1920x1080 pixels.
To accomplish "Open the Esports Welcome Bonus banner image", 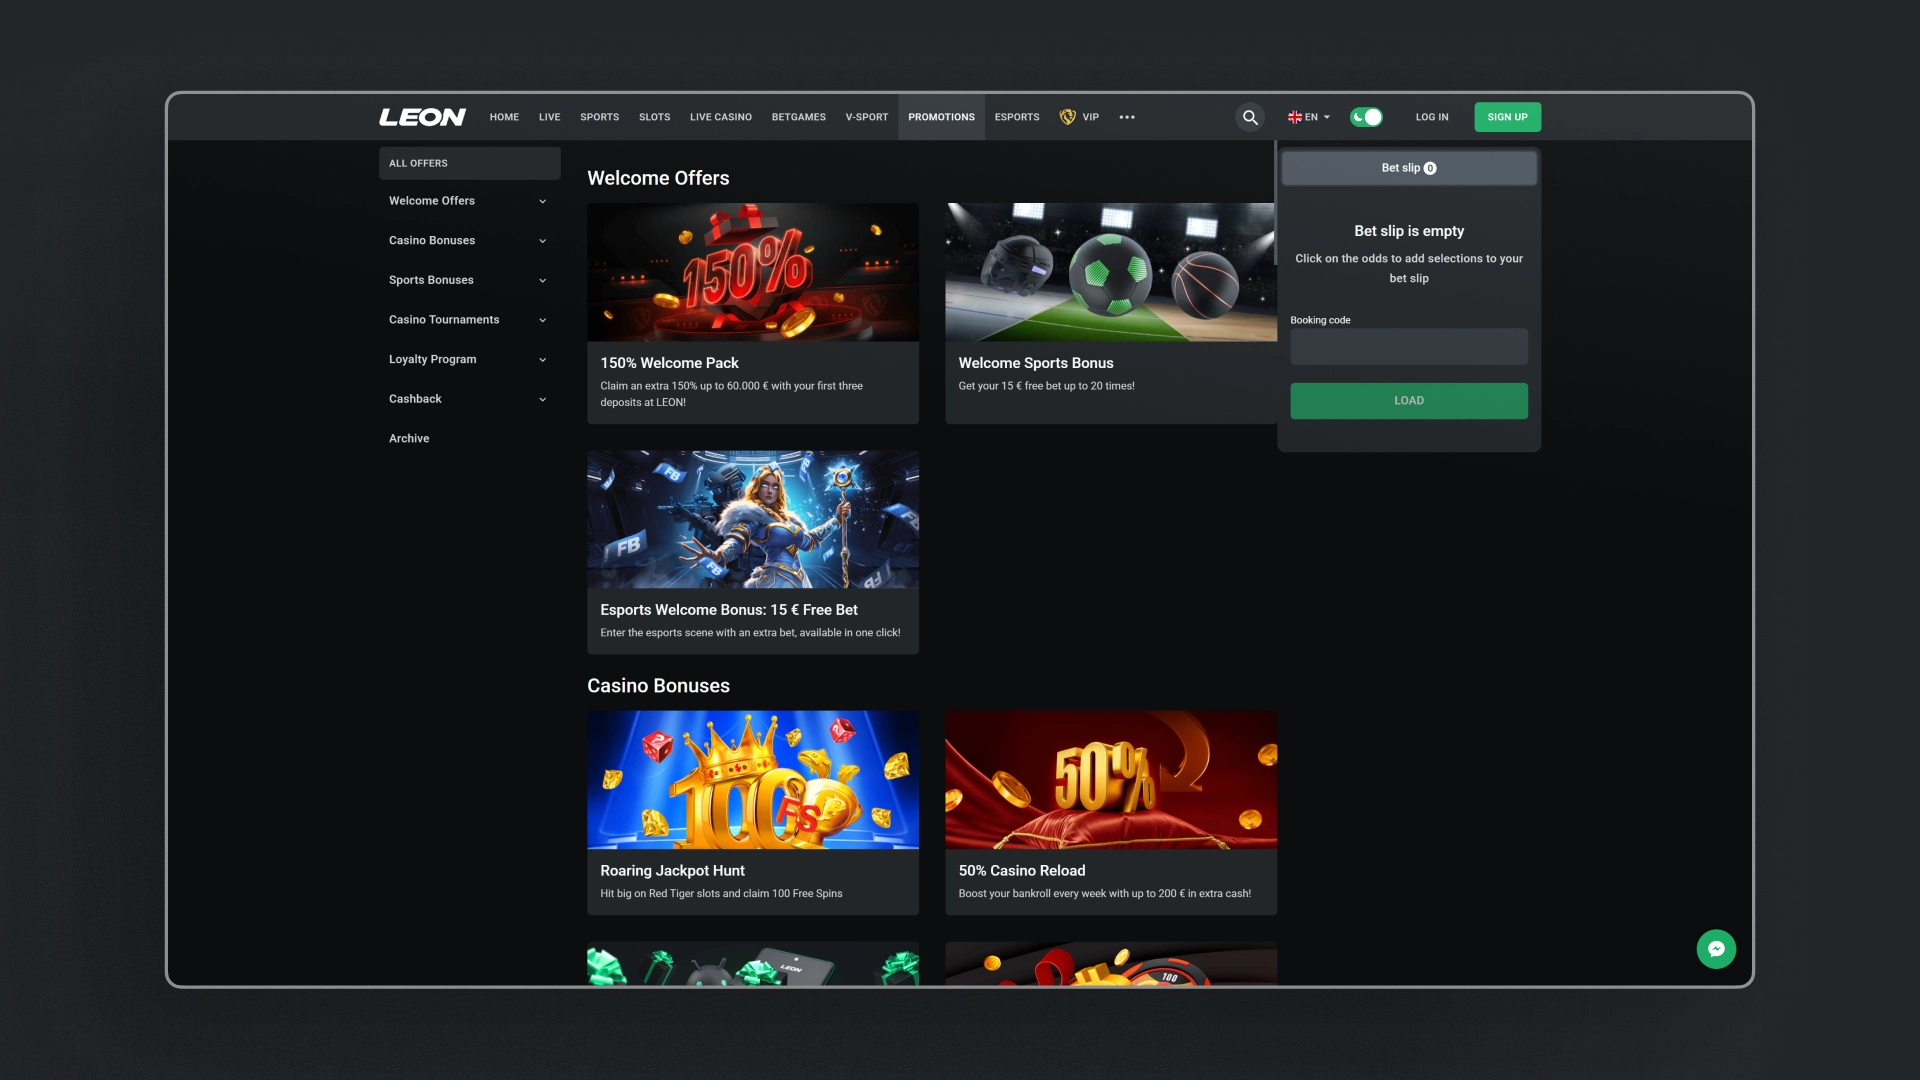I will [x=752, y=519].
